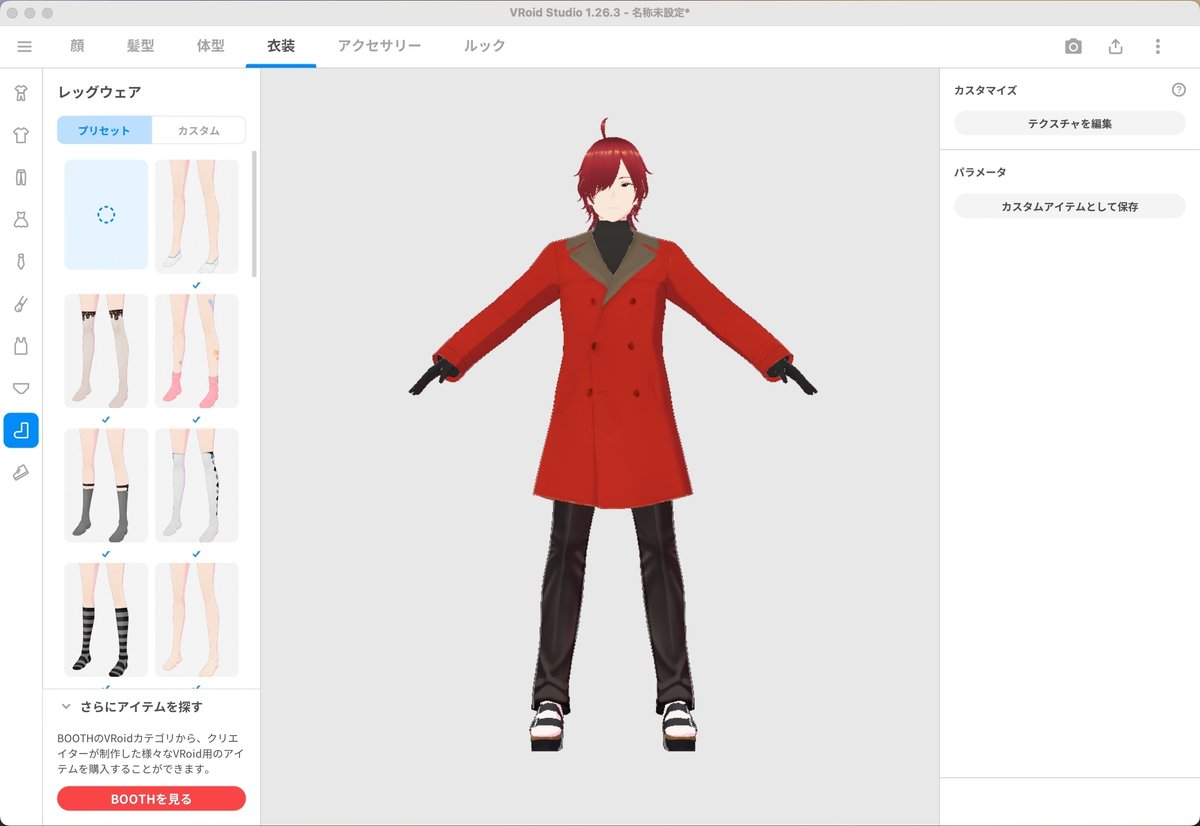The height and width of the screenshot is (826, 1200).
Task: Click the BOOTHを見る button
Action: click(x=151, y=798)
